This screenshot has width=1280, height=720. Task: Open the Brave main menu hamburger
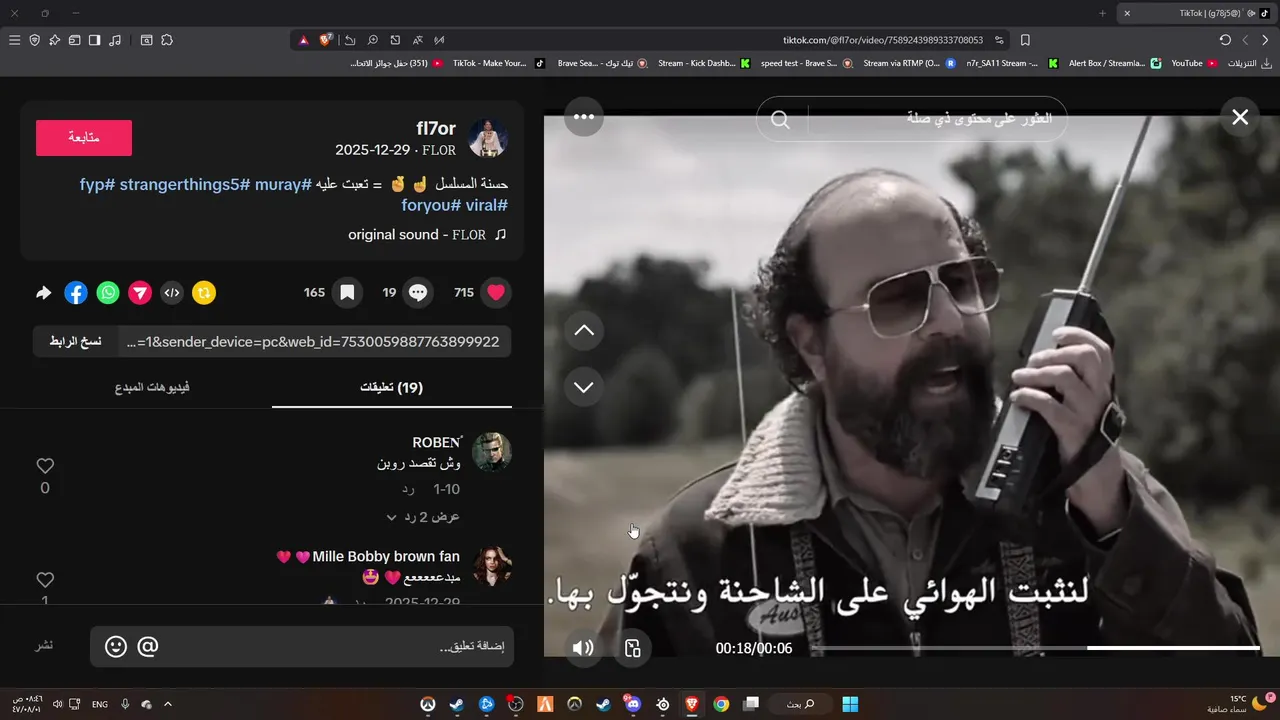point(14,40)
